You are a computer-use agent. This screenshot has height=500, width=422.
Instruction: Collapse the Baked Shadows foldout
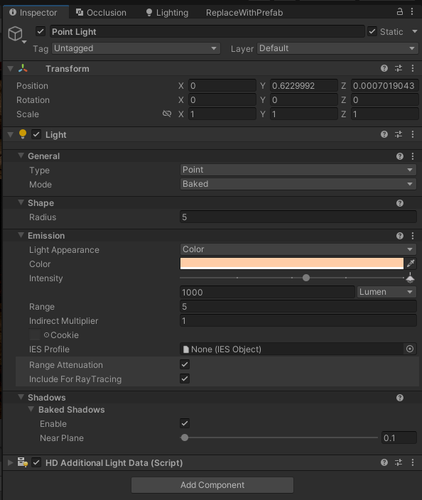(x=31, y=409)
